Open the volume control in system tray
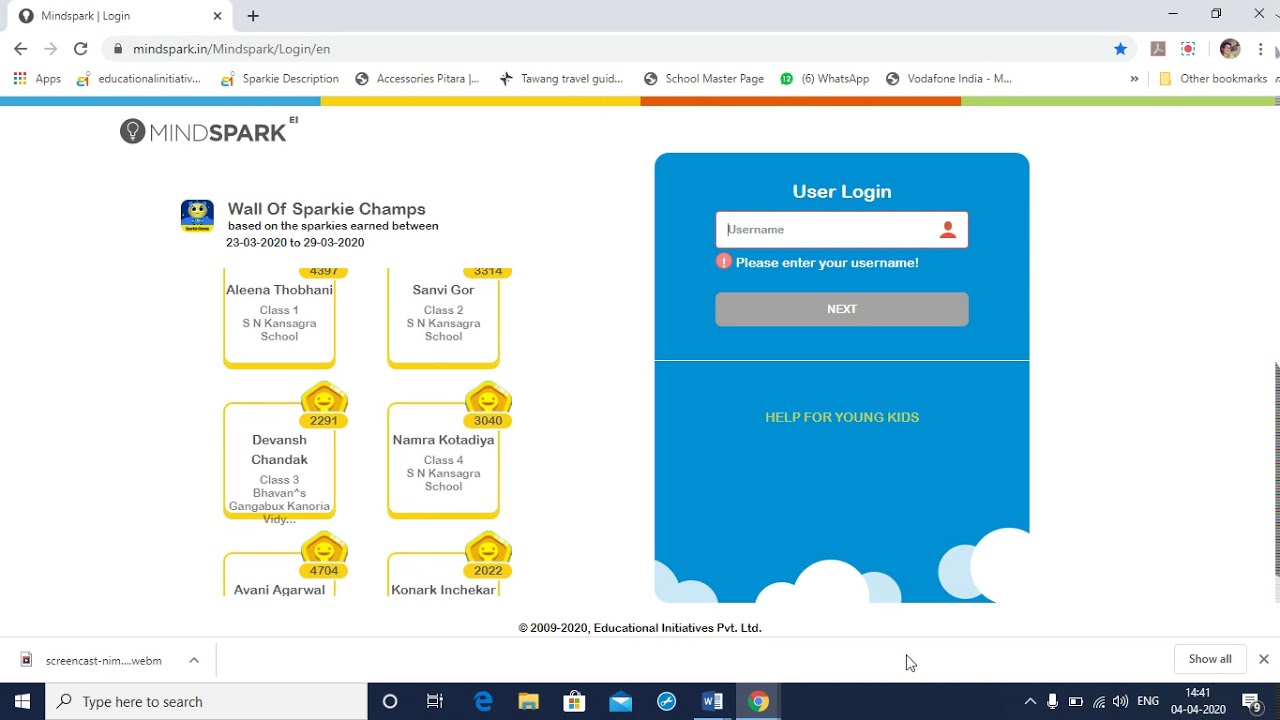 [x=1121, y=701]
